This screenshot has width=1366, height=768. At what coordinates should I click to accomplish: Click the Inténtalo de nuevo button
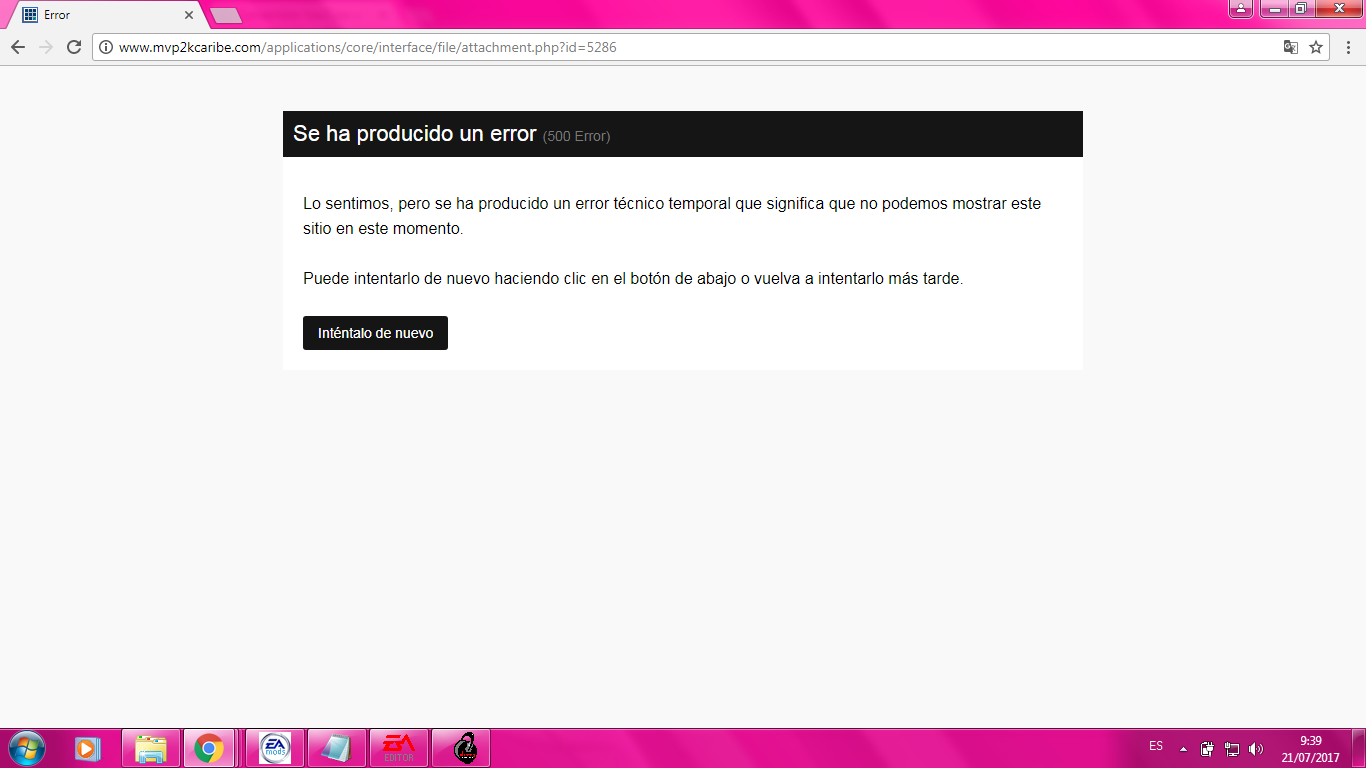coord(375,333)
